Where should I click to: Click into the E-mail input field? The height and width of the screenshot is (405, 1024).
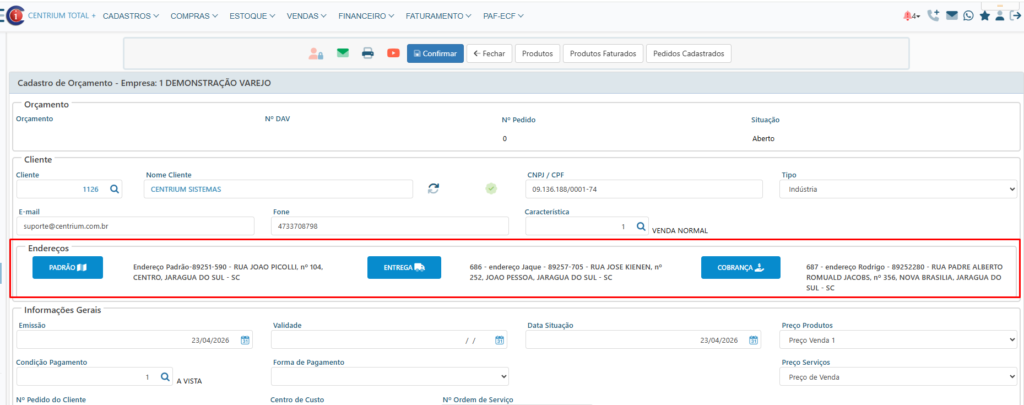(x=137, y=227)
